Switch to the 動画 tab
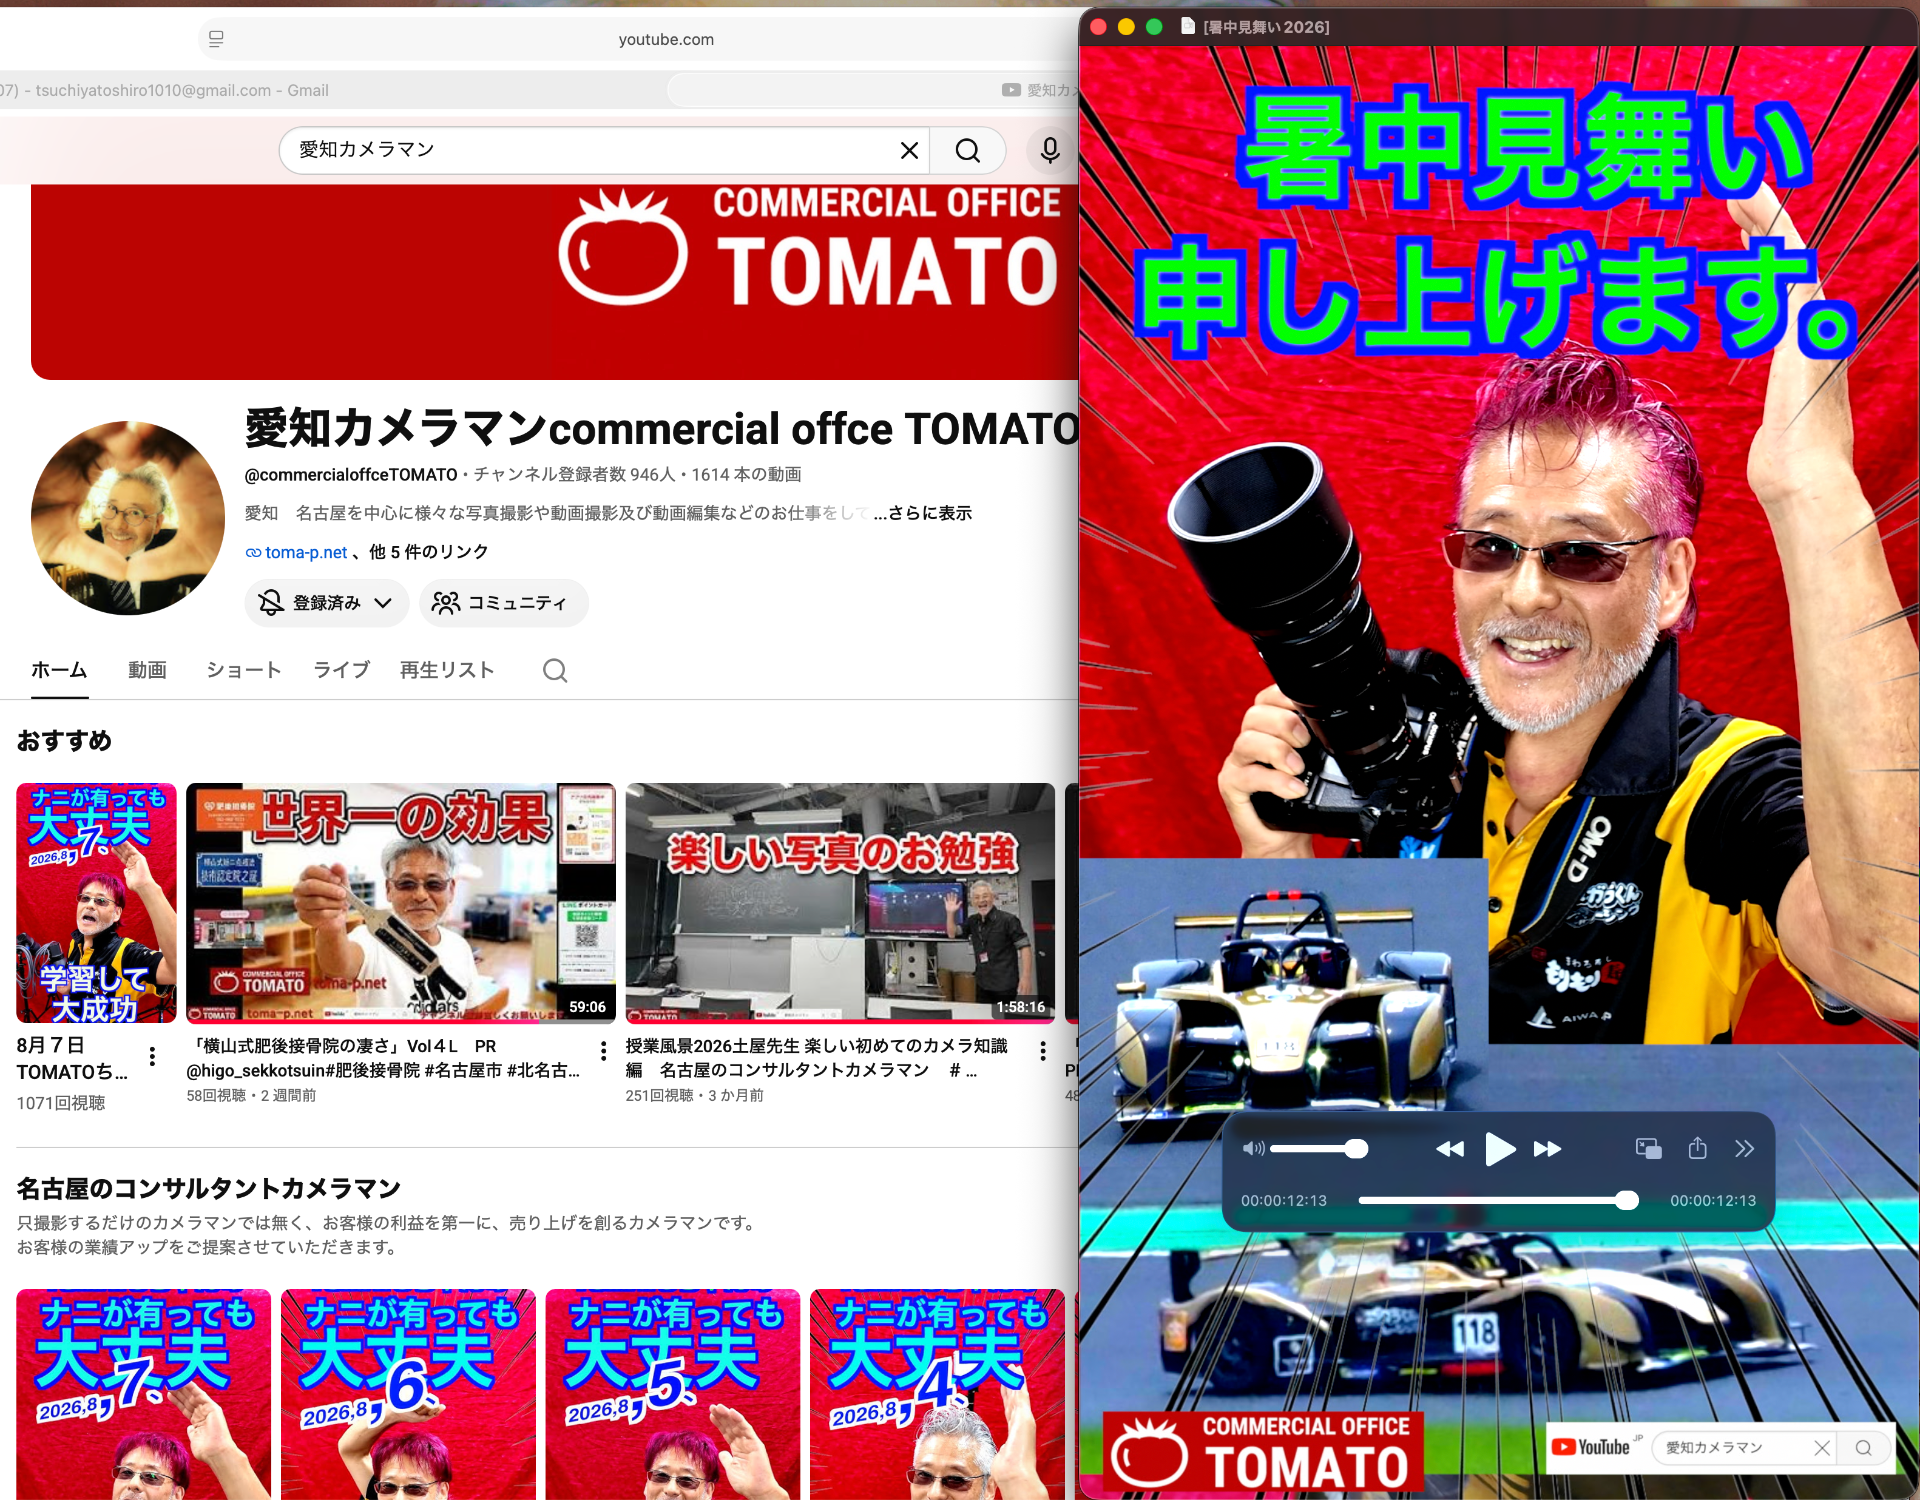1920x1500 pixels. (147, 670)
